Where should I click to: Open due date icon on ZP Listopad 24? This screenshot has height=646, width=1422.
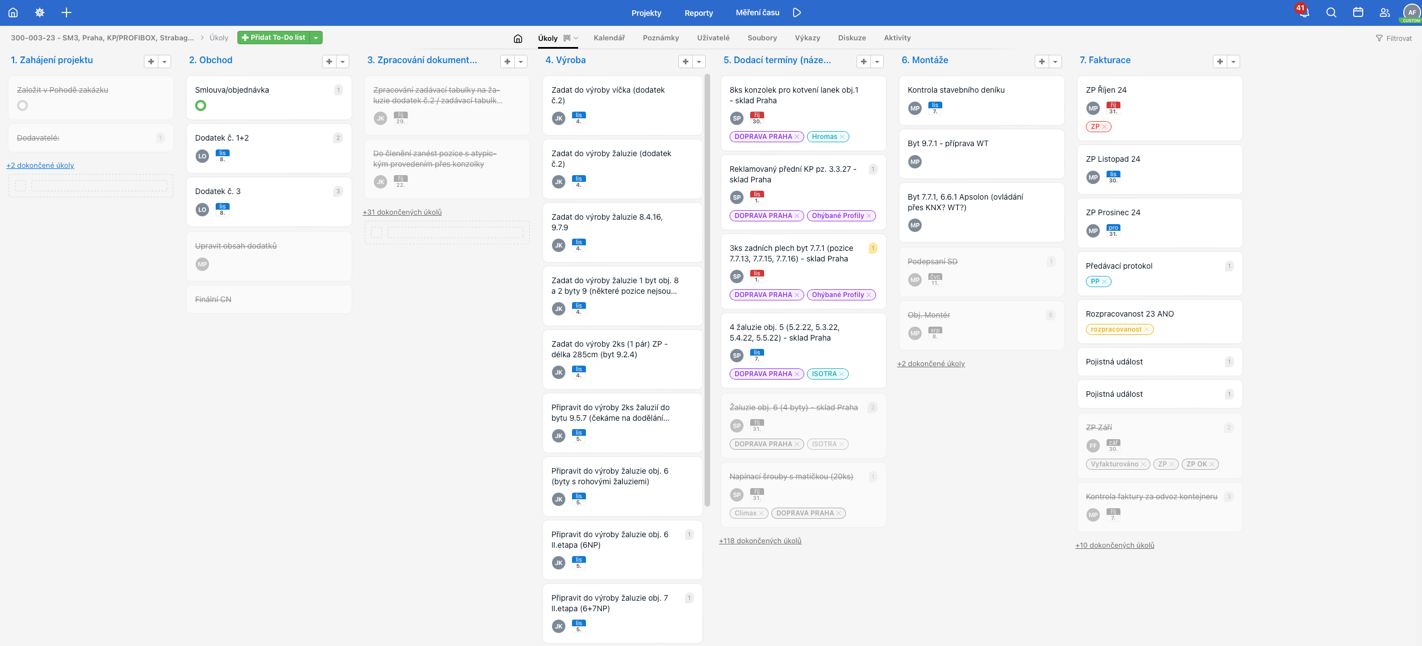point(1113,177)
